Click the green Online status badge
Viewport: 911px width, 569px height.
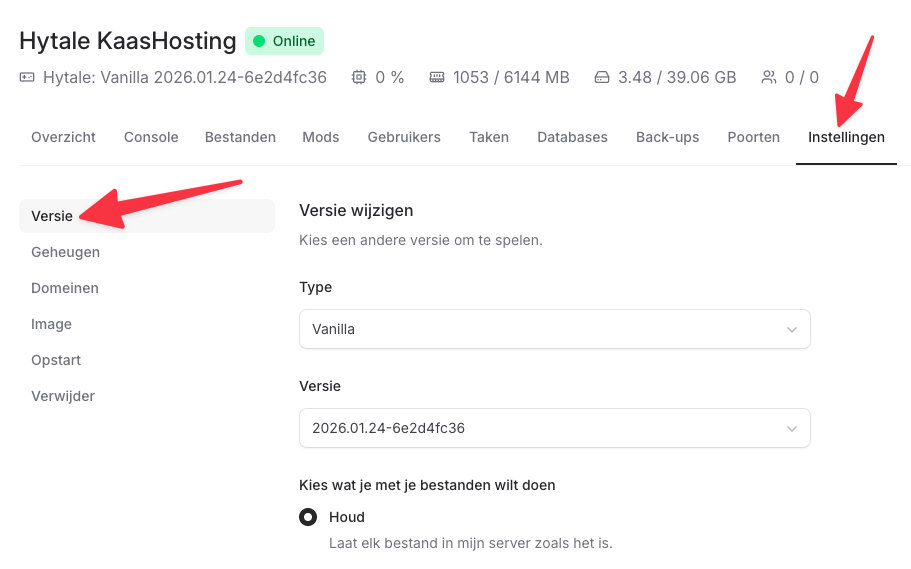[284, 41]
